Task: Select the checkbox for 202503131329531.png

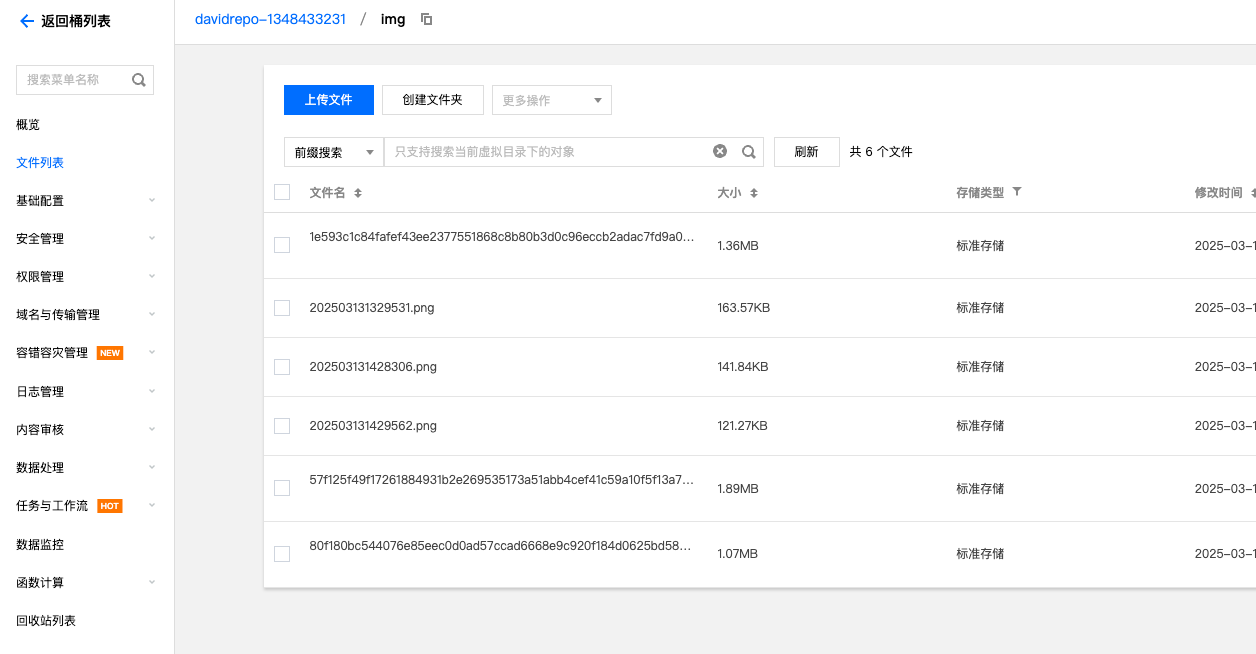Action: pos(282,308)
